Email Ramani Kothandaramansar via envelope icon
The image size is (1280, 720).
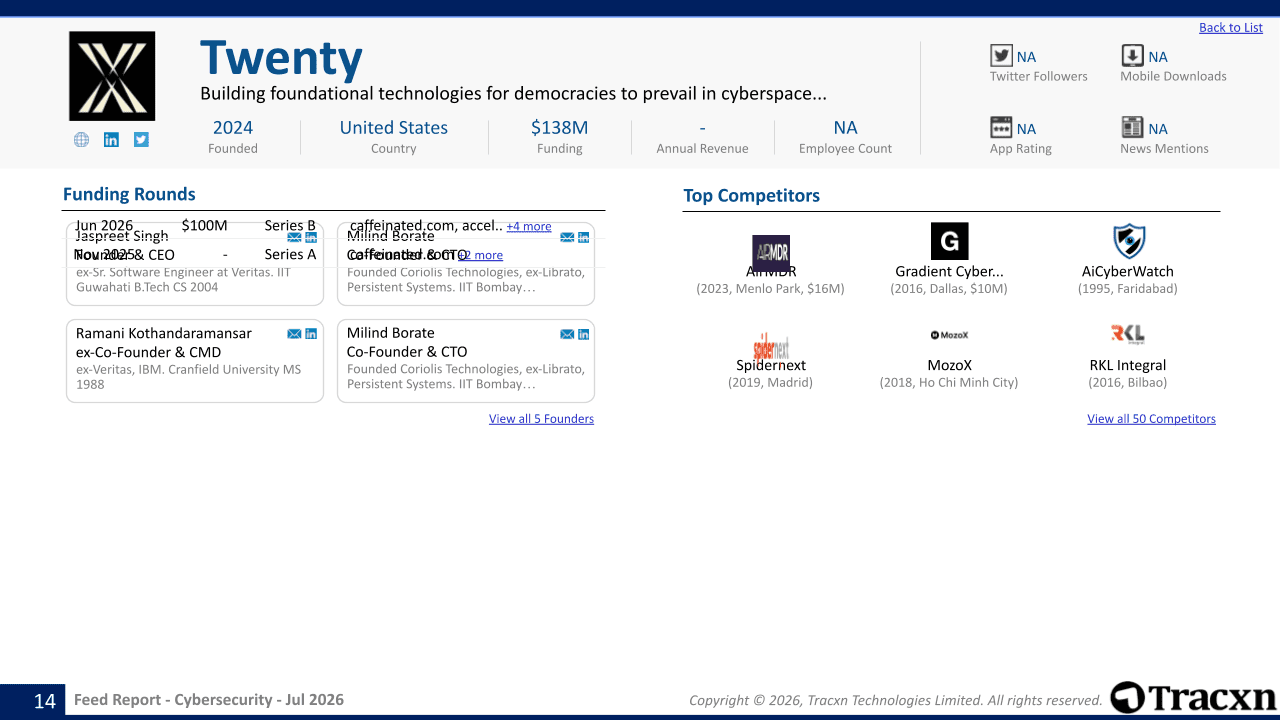coord(294,334)
